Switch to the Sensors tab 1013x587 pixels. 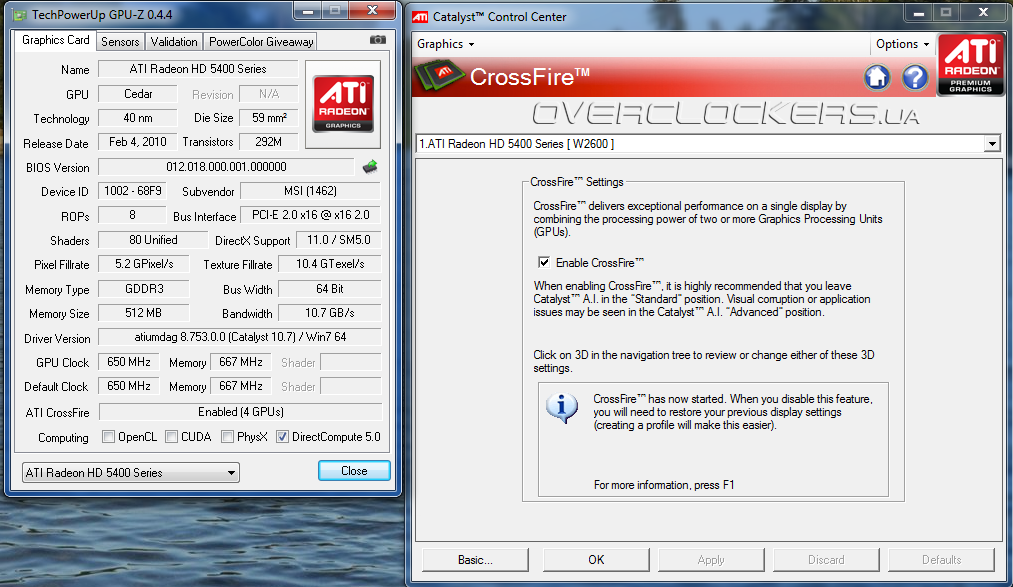point(120,42)
